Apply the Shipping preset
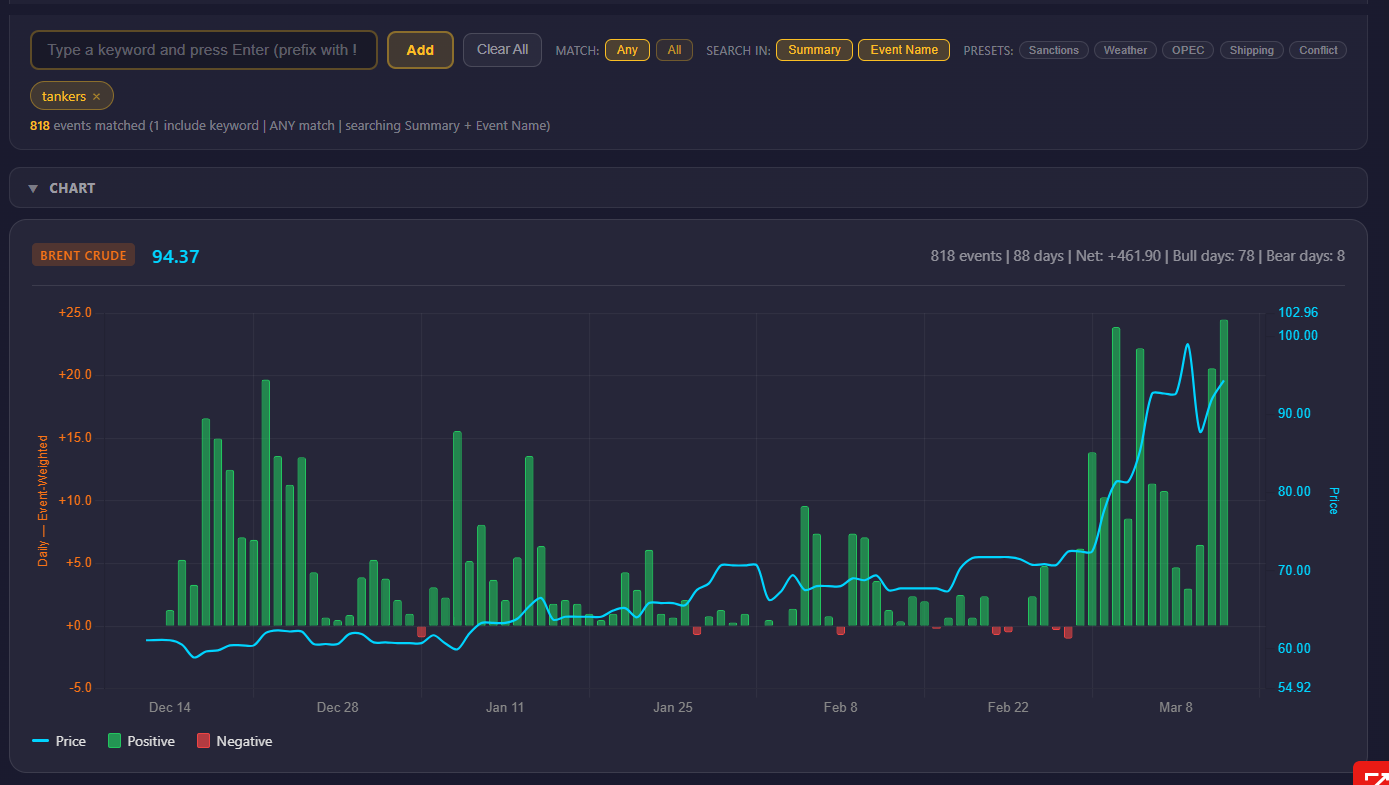The image size is (1389, 785). pos(1251,50)
